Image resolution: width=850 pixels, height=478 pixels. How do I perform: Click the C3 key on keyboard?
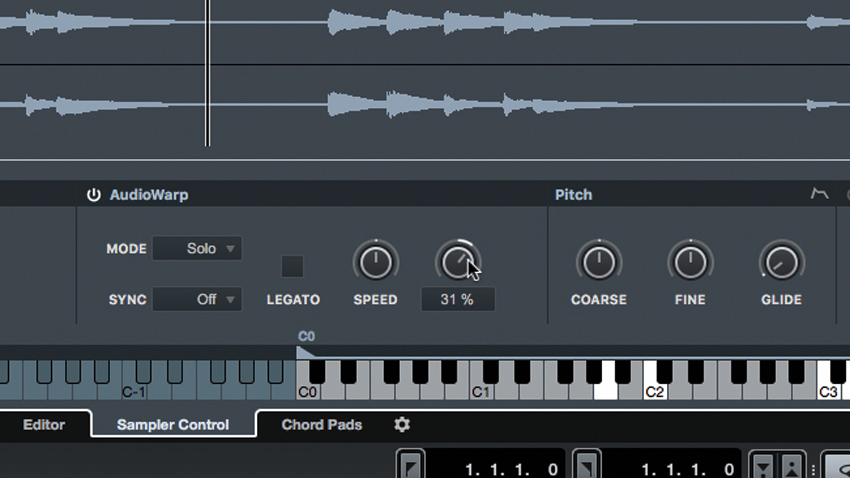[x=827, y=391]
